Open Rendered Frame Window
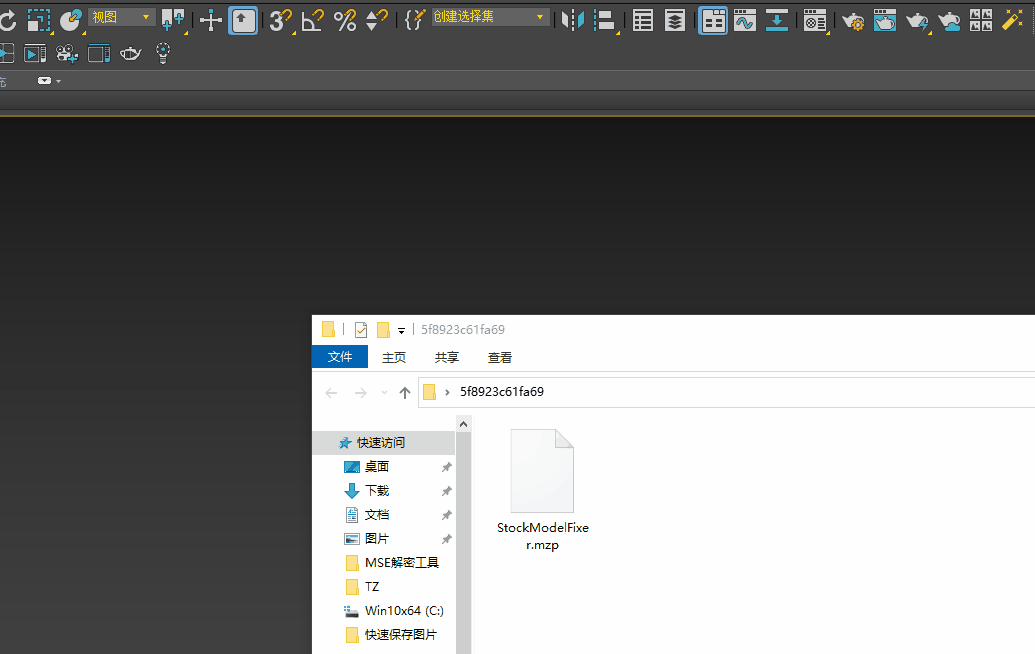The image size is (1035, 654). (x=885, y=20)
